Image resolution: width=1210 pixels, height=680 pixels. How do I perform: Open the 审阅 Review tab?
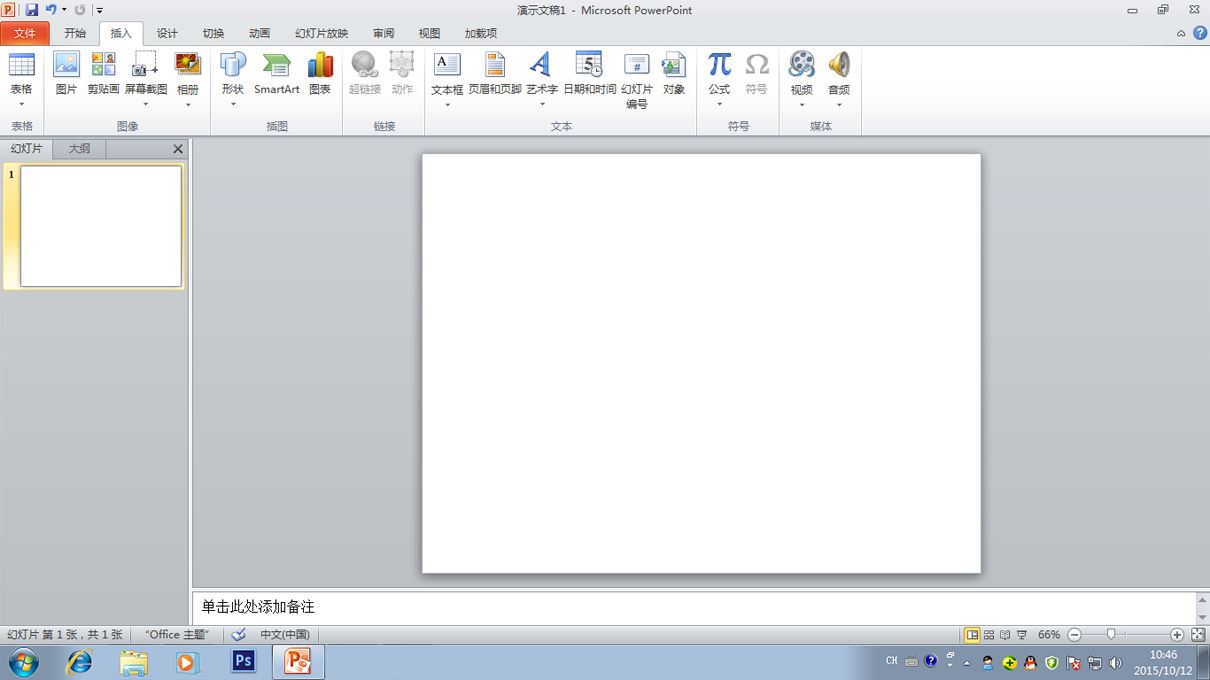pos(383,33)
